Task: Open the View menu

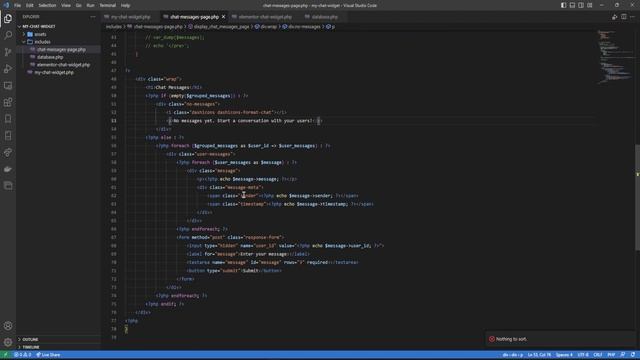Action: tap(66, 5)
